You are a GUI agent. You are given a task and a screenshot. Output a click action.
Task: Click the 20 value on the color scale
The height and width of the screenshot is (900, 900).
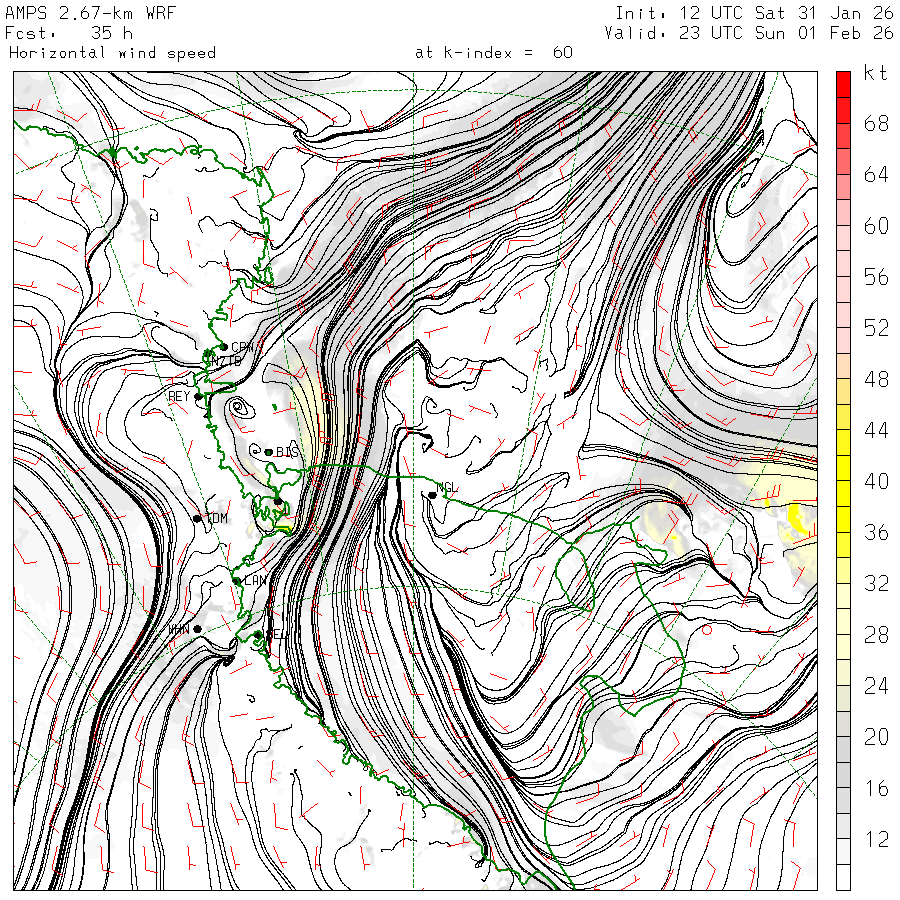[x=876, y=738]
